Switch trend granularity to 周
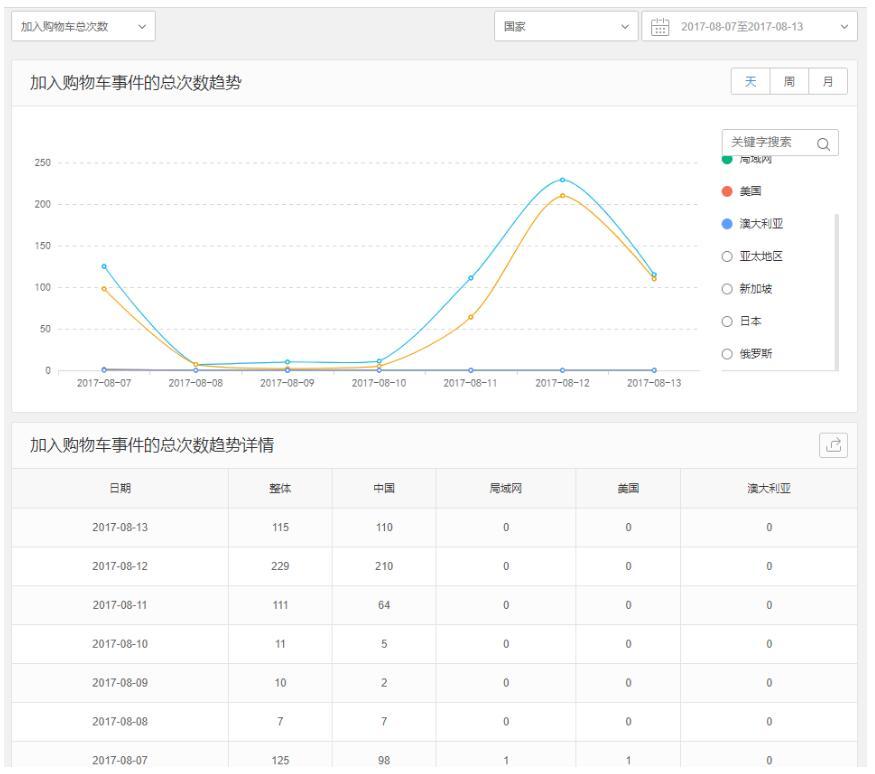 click(789, 81)
